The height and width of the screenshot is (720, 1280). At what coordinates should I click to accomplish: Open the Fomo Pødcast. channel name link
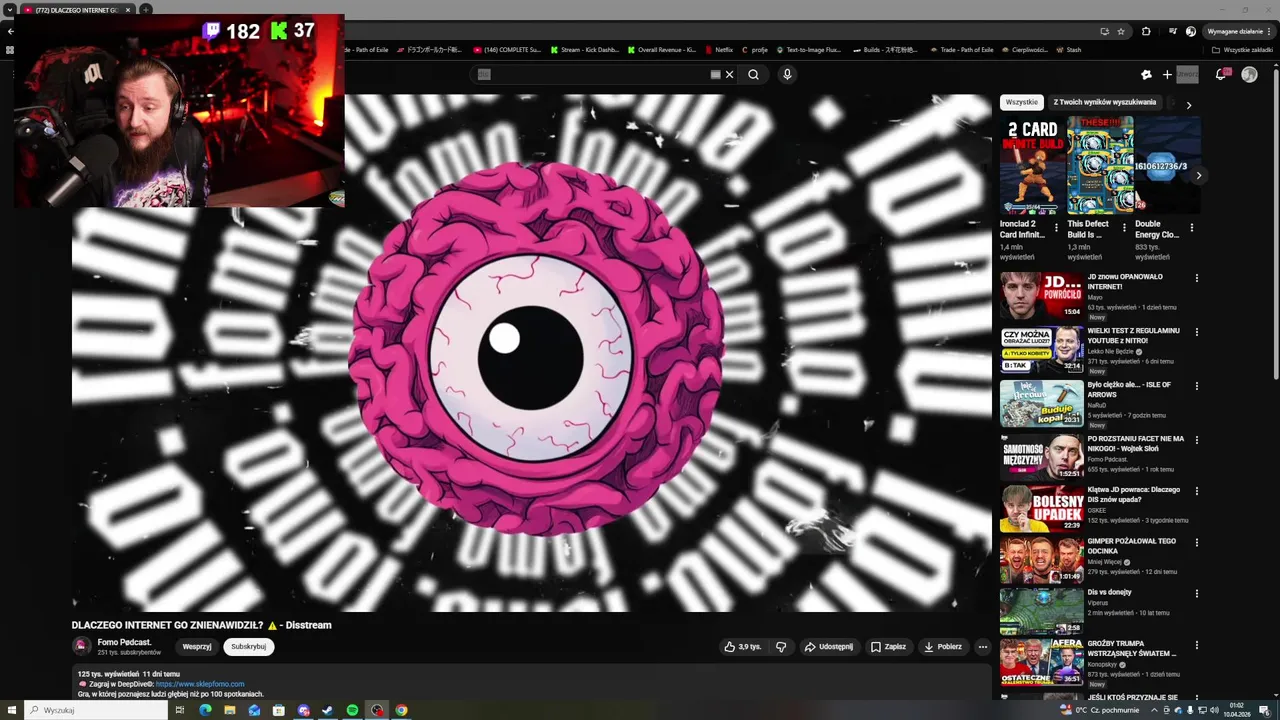click(x=124, y=642)
